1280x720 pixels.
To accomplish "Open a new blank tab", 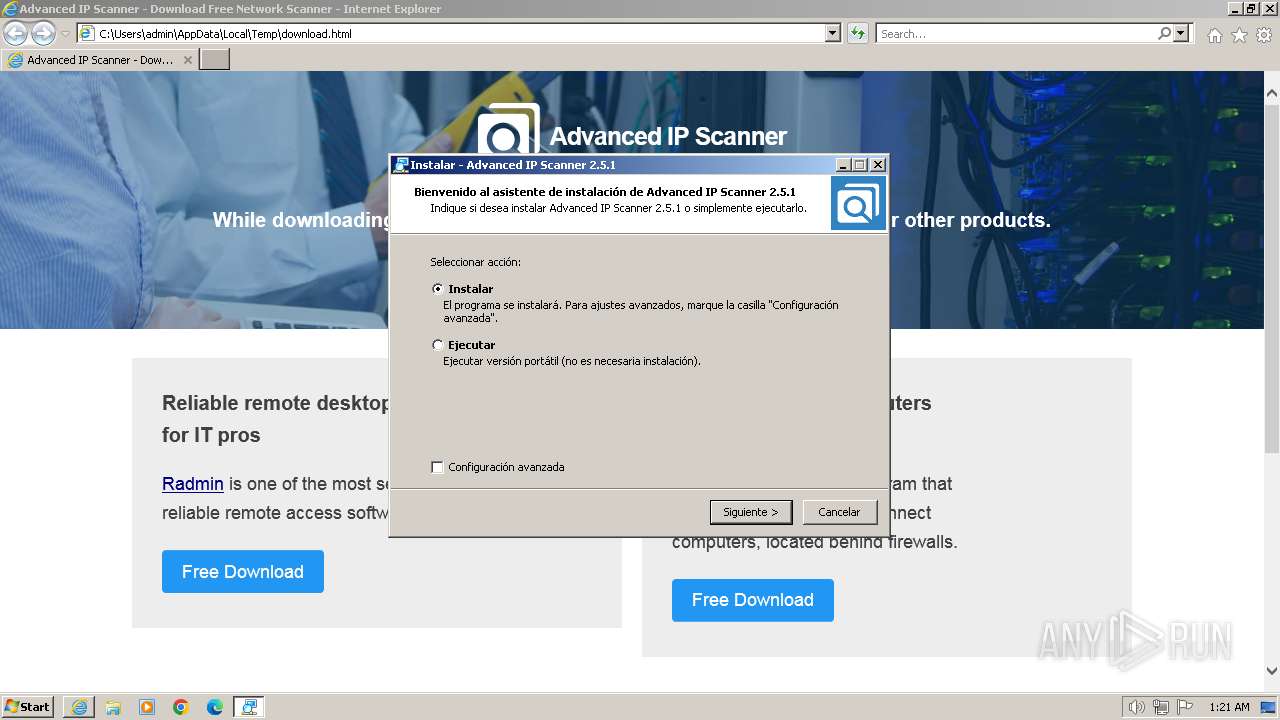I will (x=215, y=60).
